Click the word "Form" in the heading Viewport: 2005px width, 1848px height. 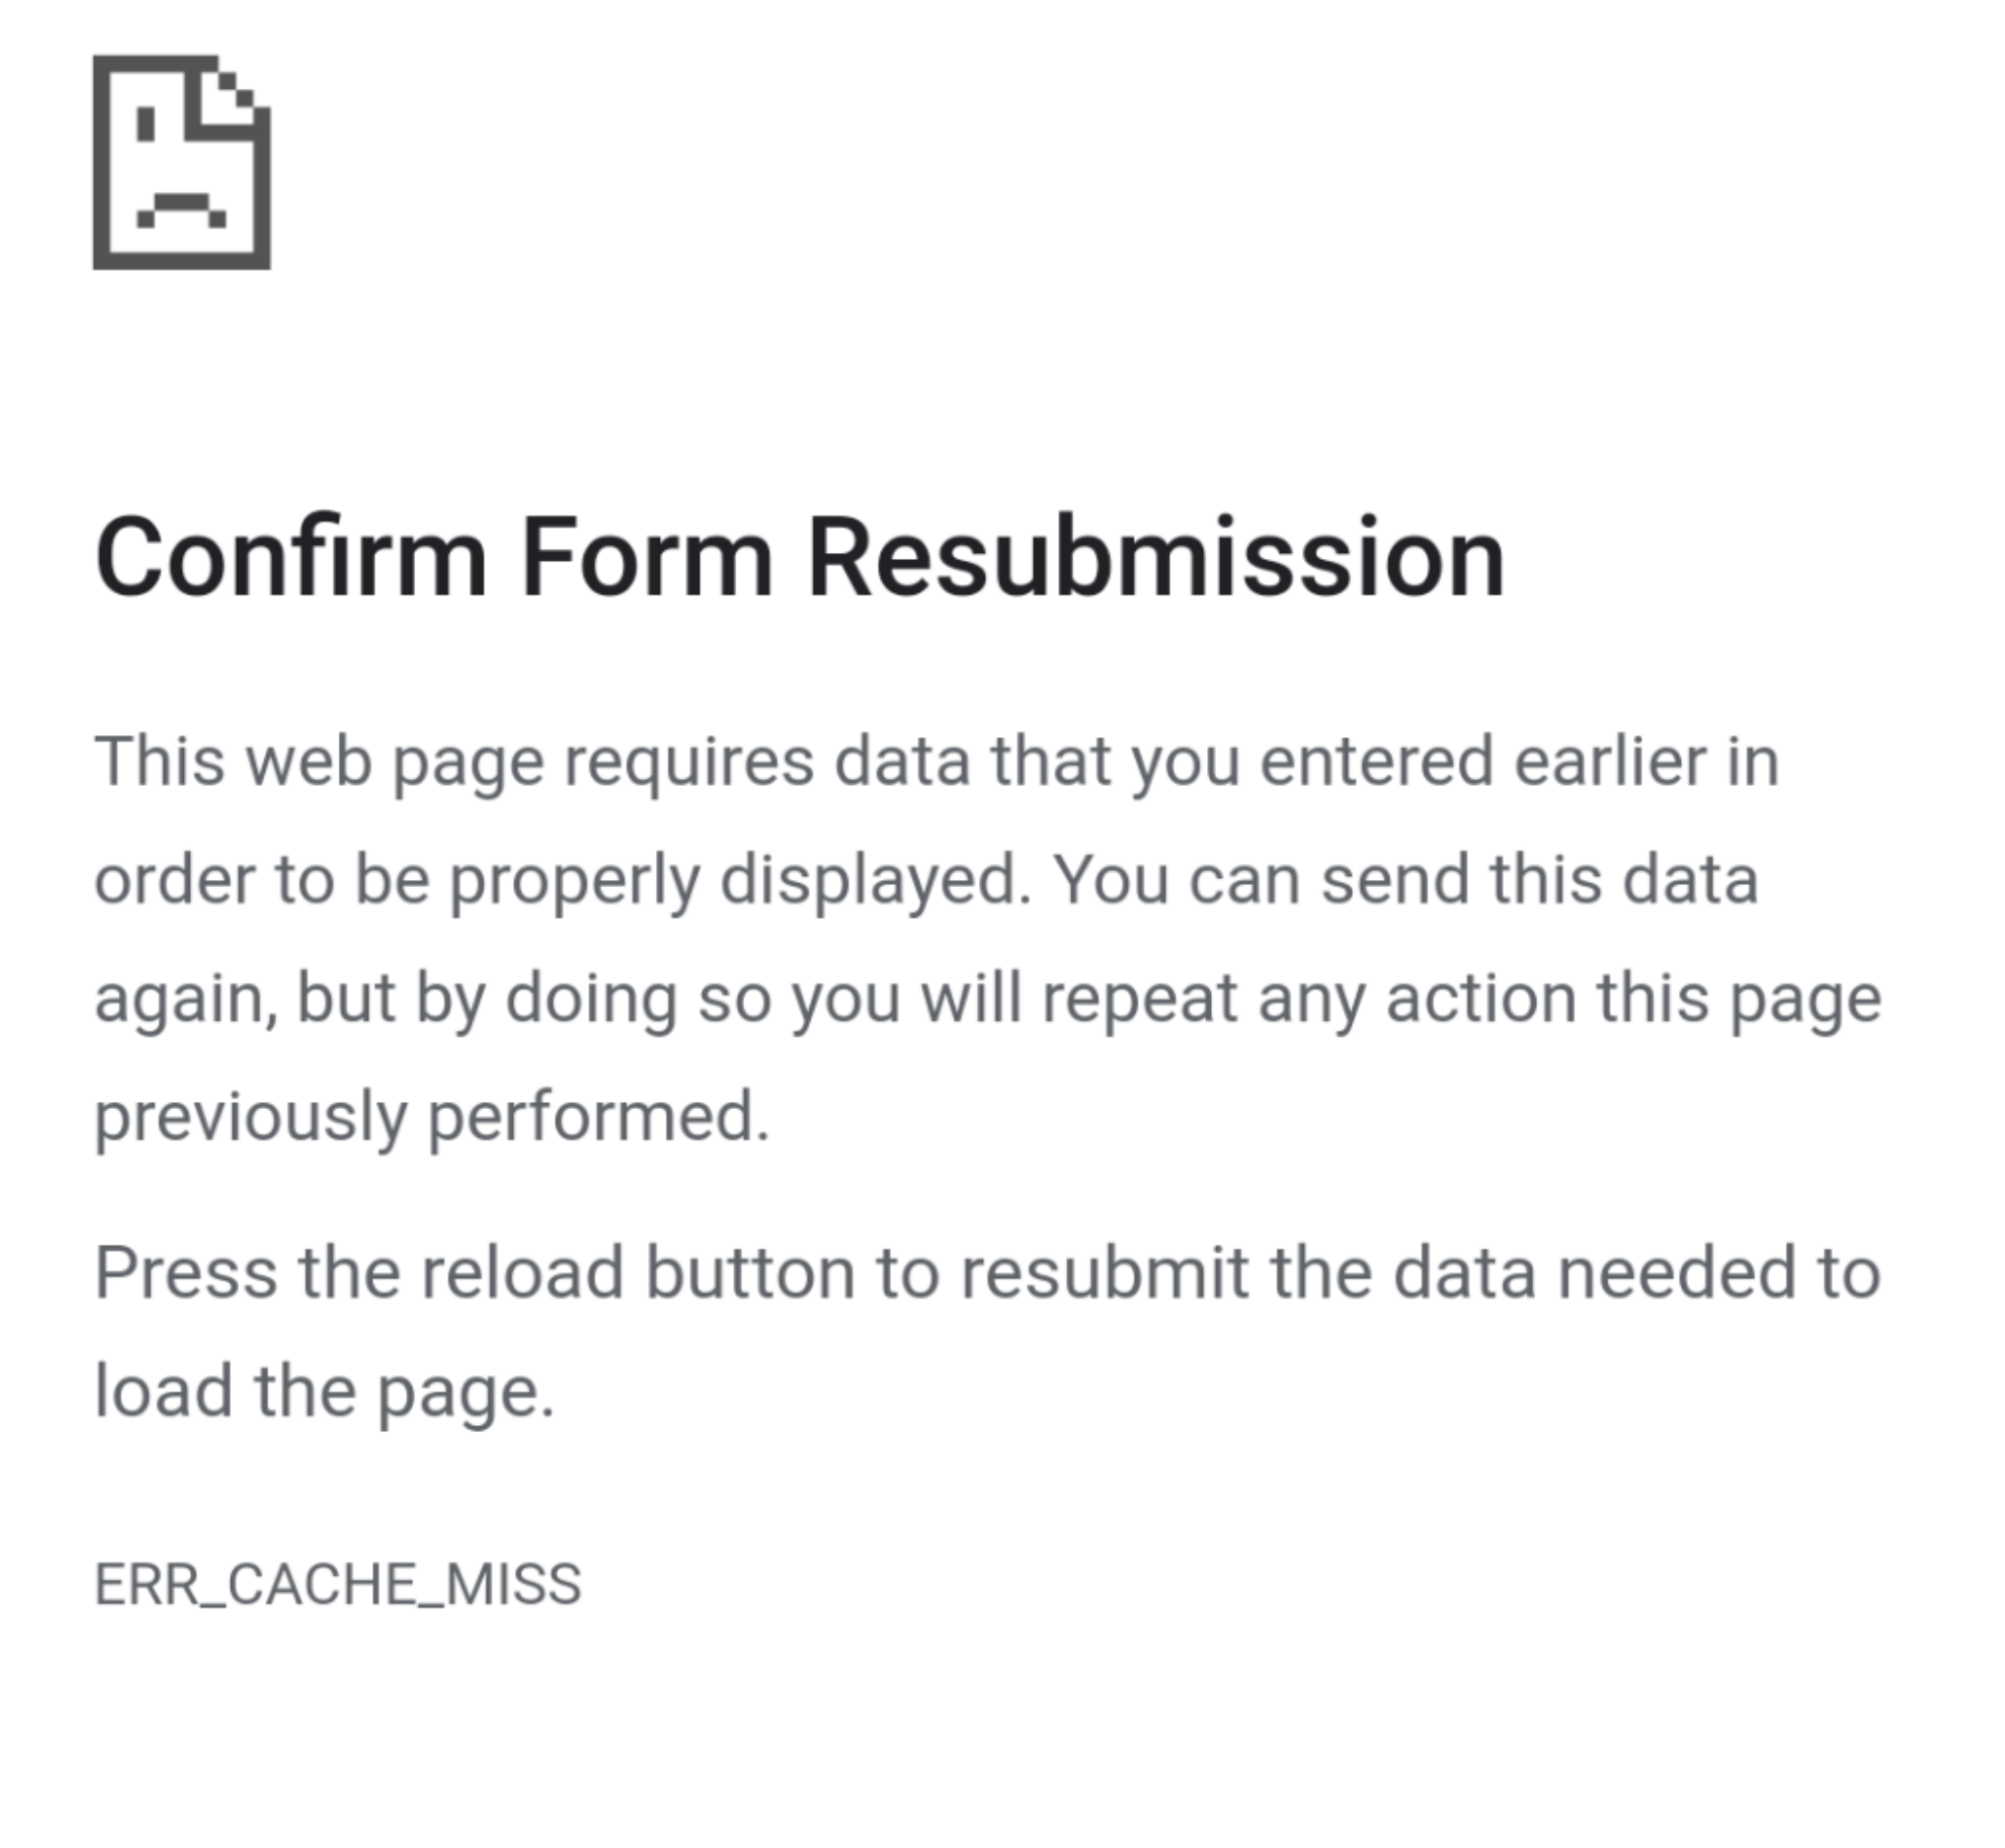coord(647,557)
